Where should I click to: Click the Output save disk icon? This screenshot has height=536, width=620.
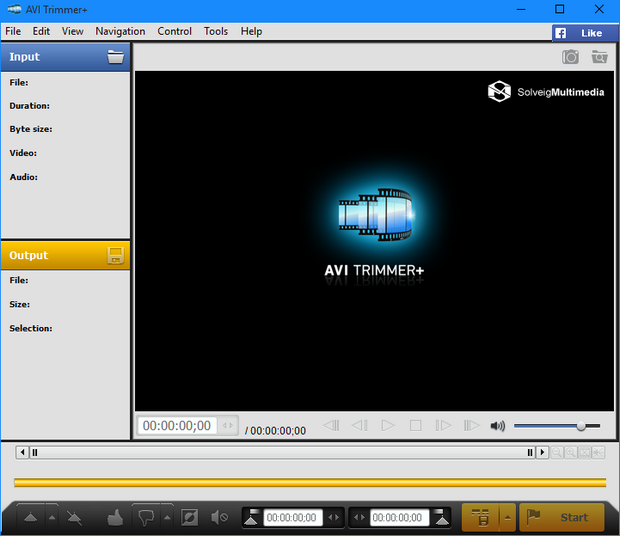(x=115, y=255)
